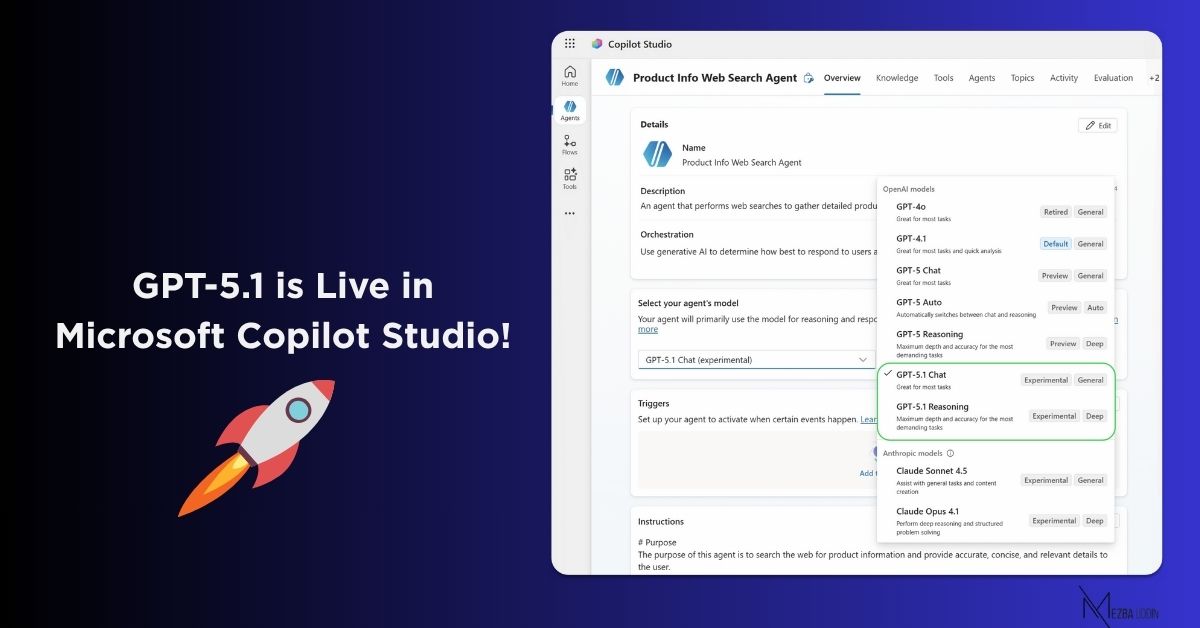Switch to the Knowledge tab

897,78
